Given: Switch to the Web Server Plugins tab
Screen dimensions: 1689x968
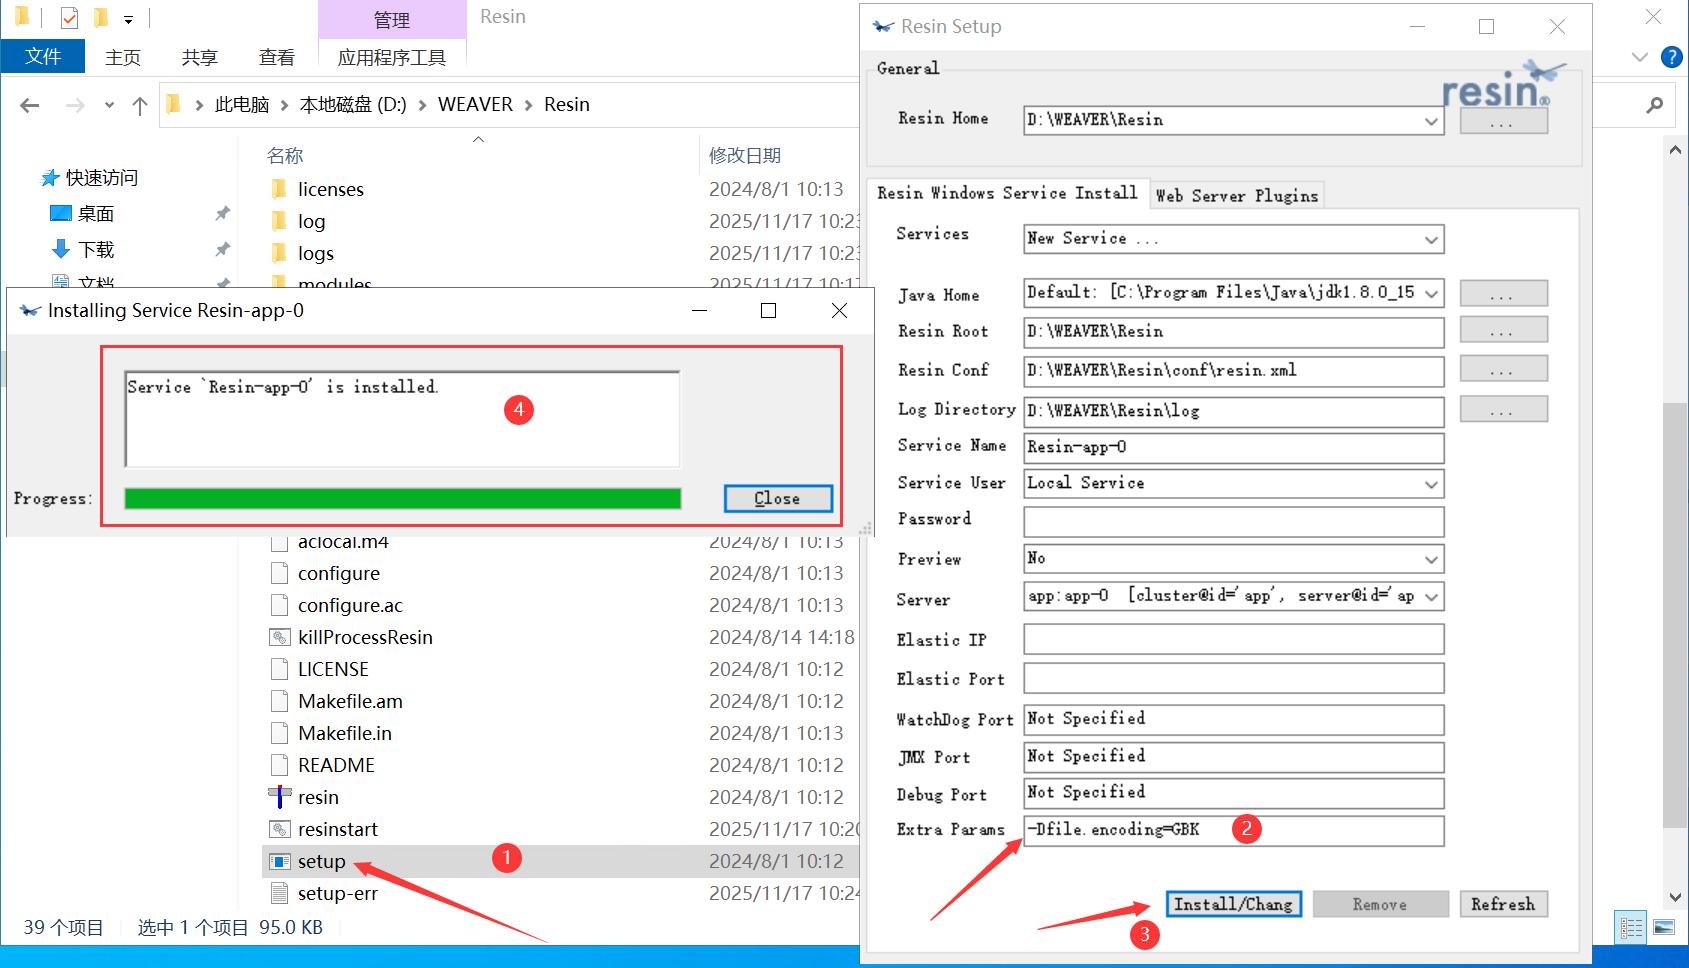Looking at the screenshot, I should [x=1236, y=196].
